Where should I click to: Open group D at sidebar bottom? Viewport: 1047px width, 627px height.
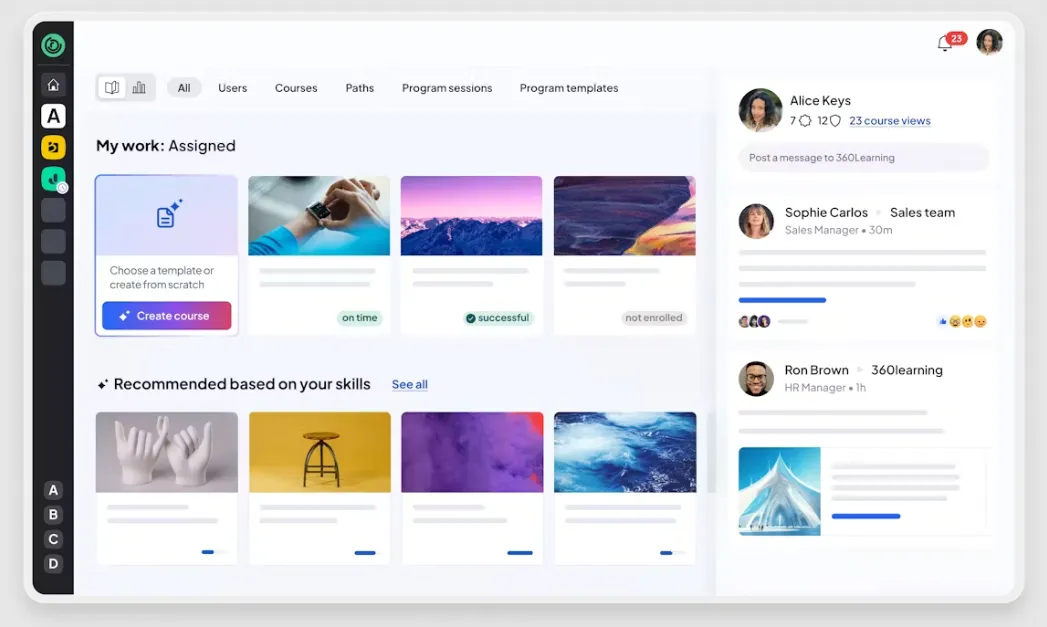pyautogui.click(x=54, y=564)
